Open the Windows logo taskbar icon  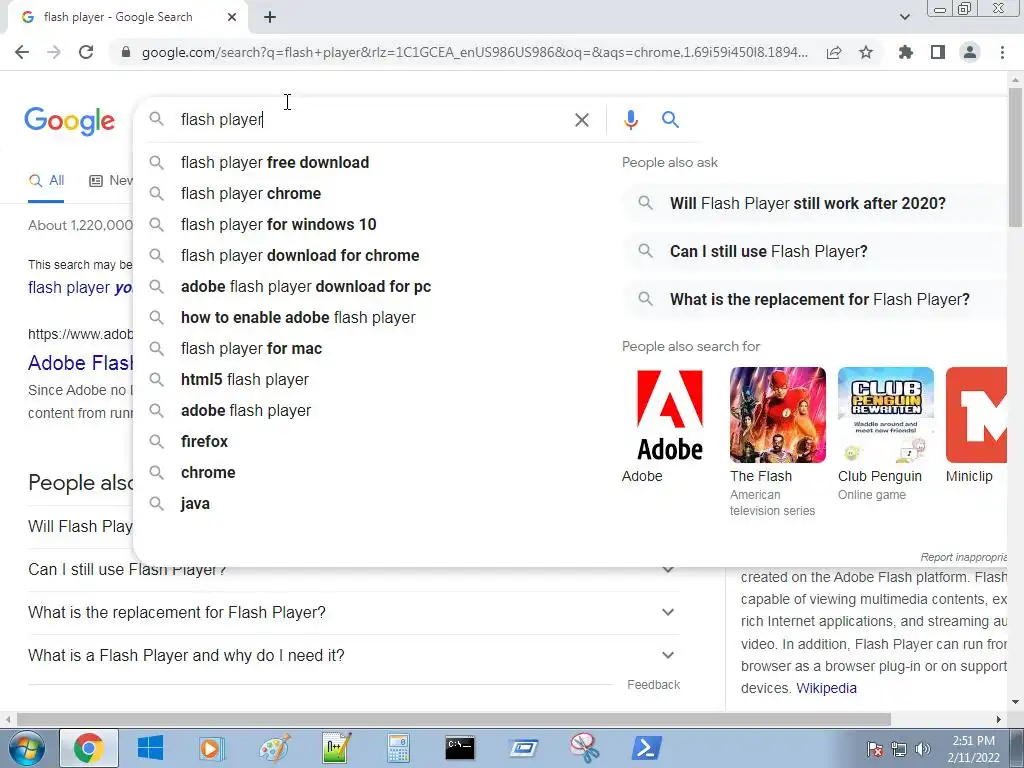click(150, 748)
